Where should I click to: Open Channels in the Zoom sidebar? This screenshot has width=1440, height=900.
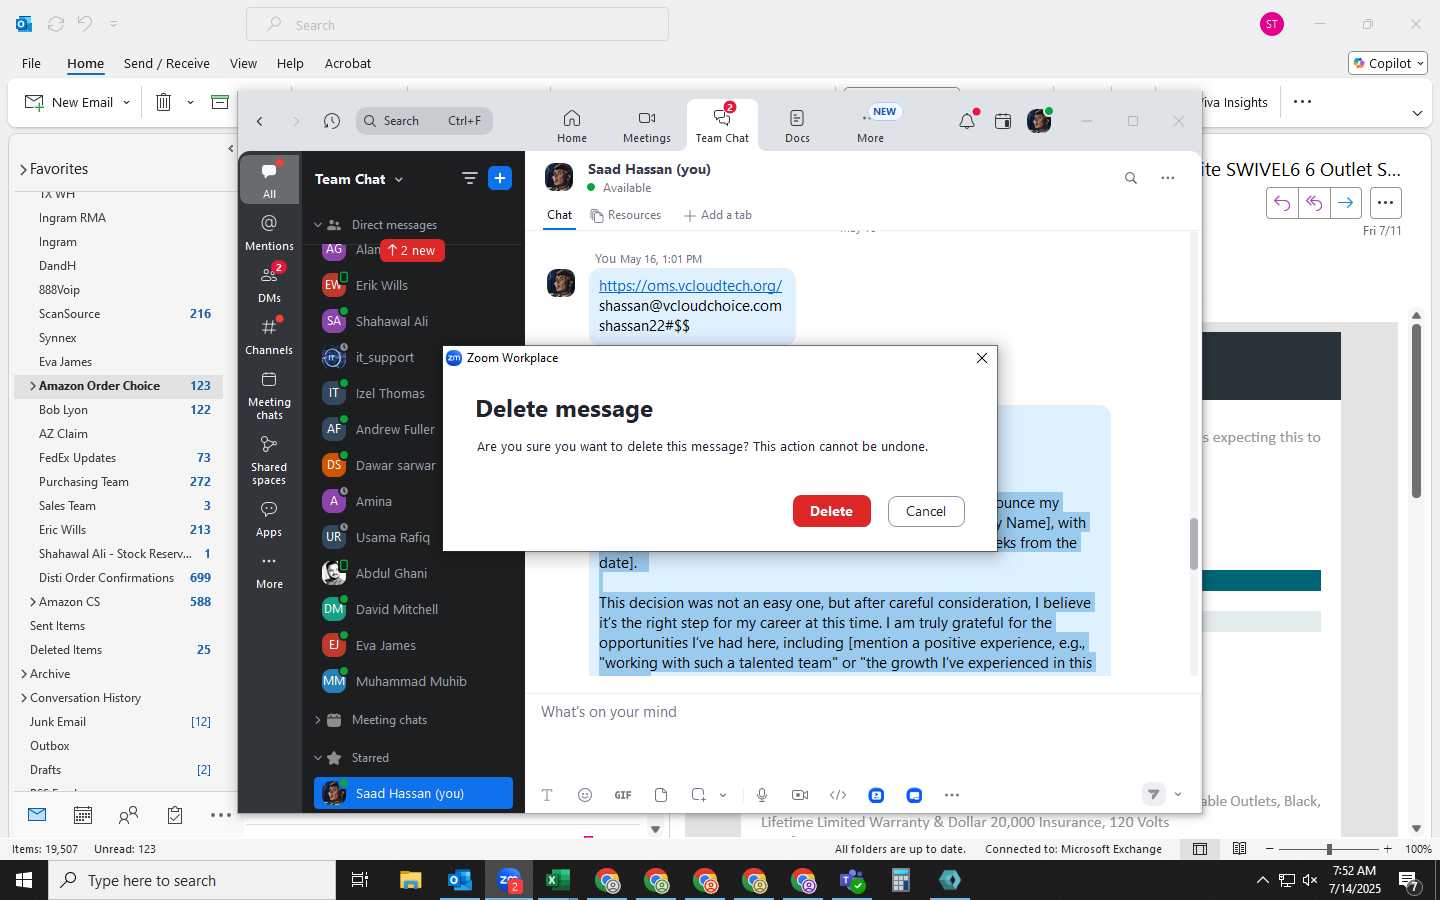point(269,336)
